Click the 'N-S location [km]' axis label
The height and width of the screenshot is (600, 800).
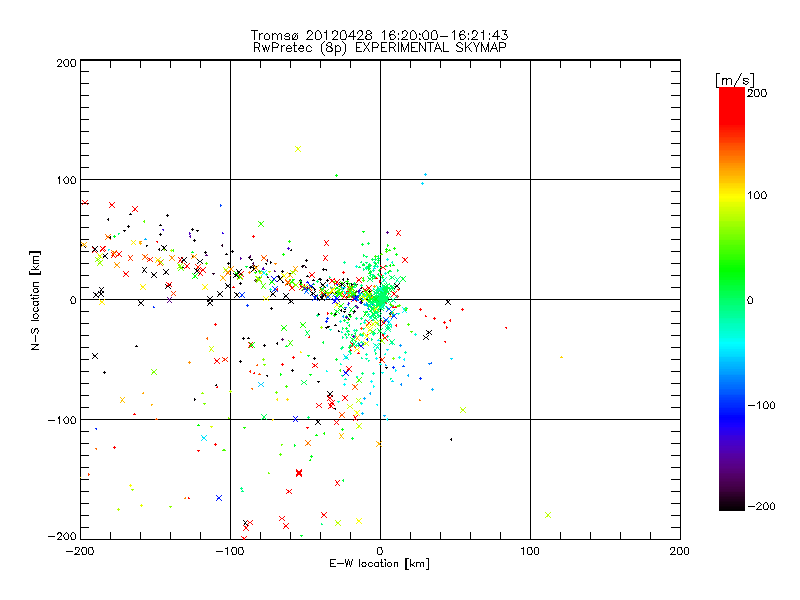35,300
